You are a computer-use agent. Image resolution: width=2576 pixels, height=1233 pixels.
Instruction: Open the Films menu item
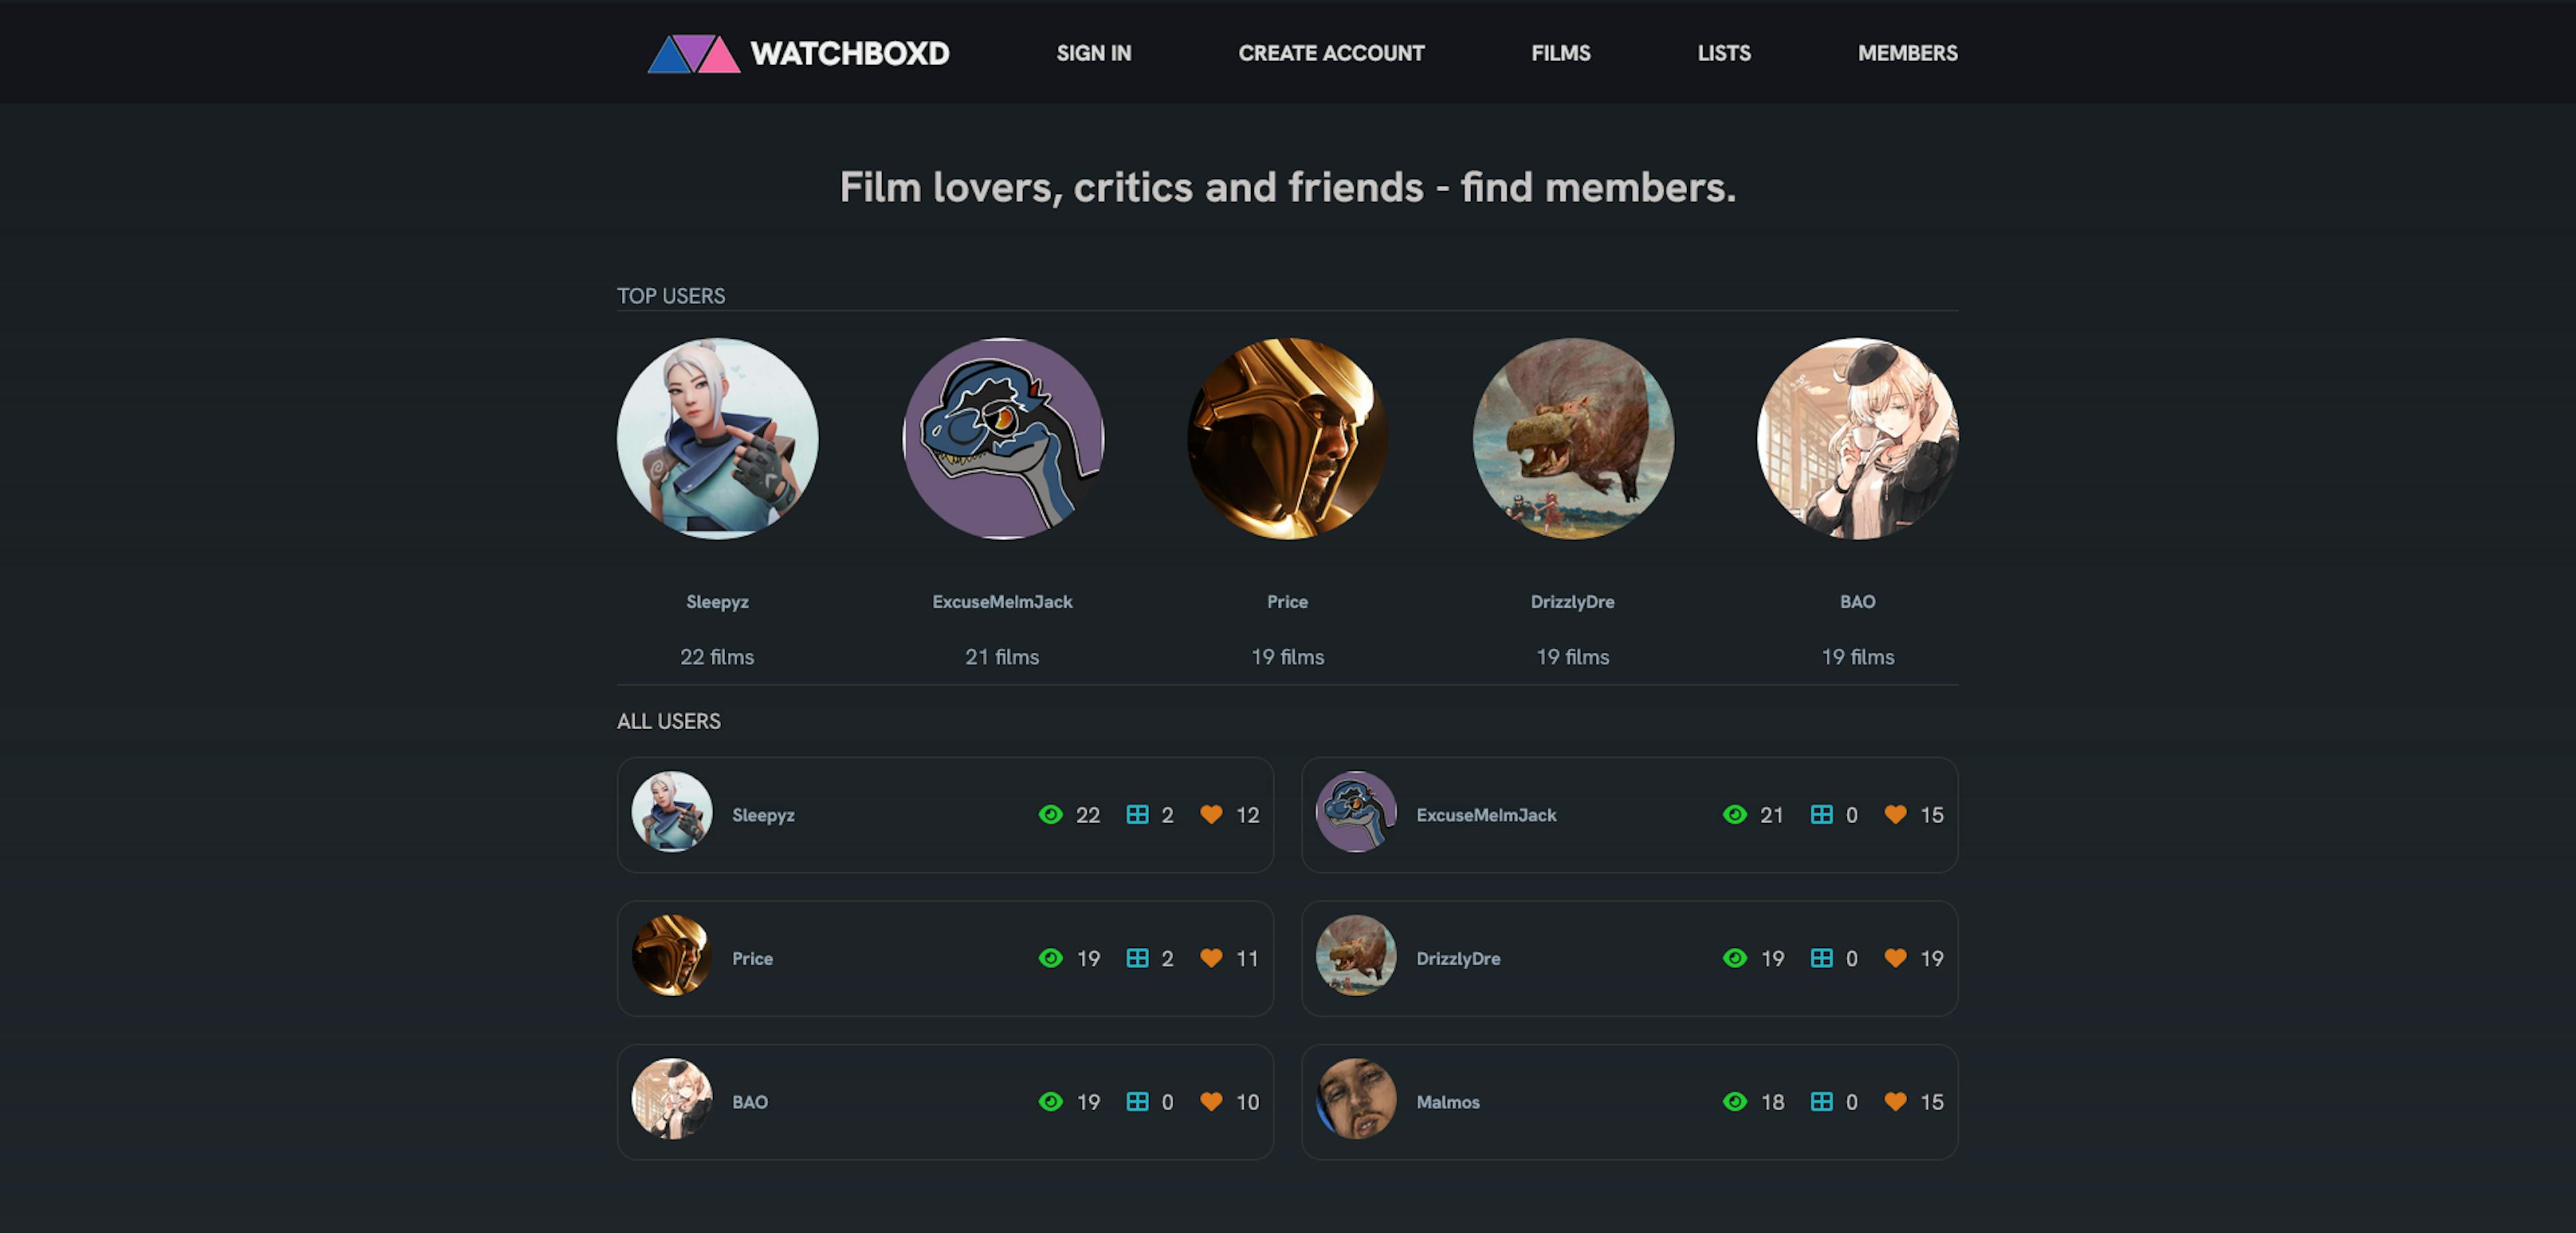tap(1561, 53)
